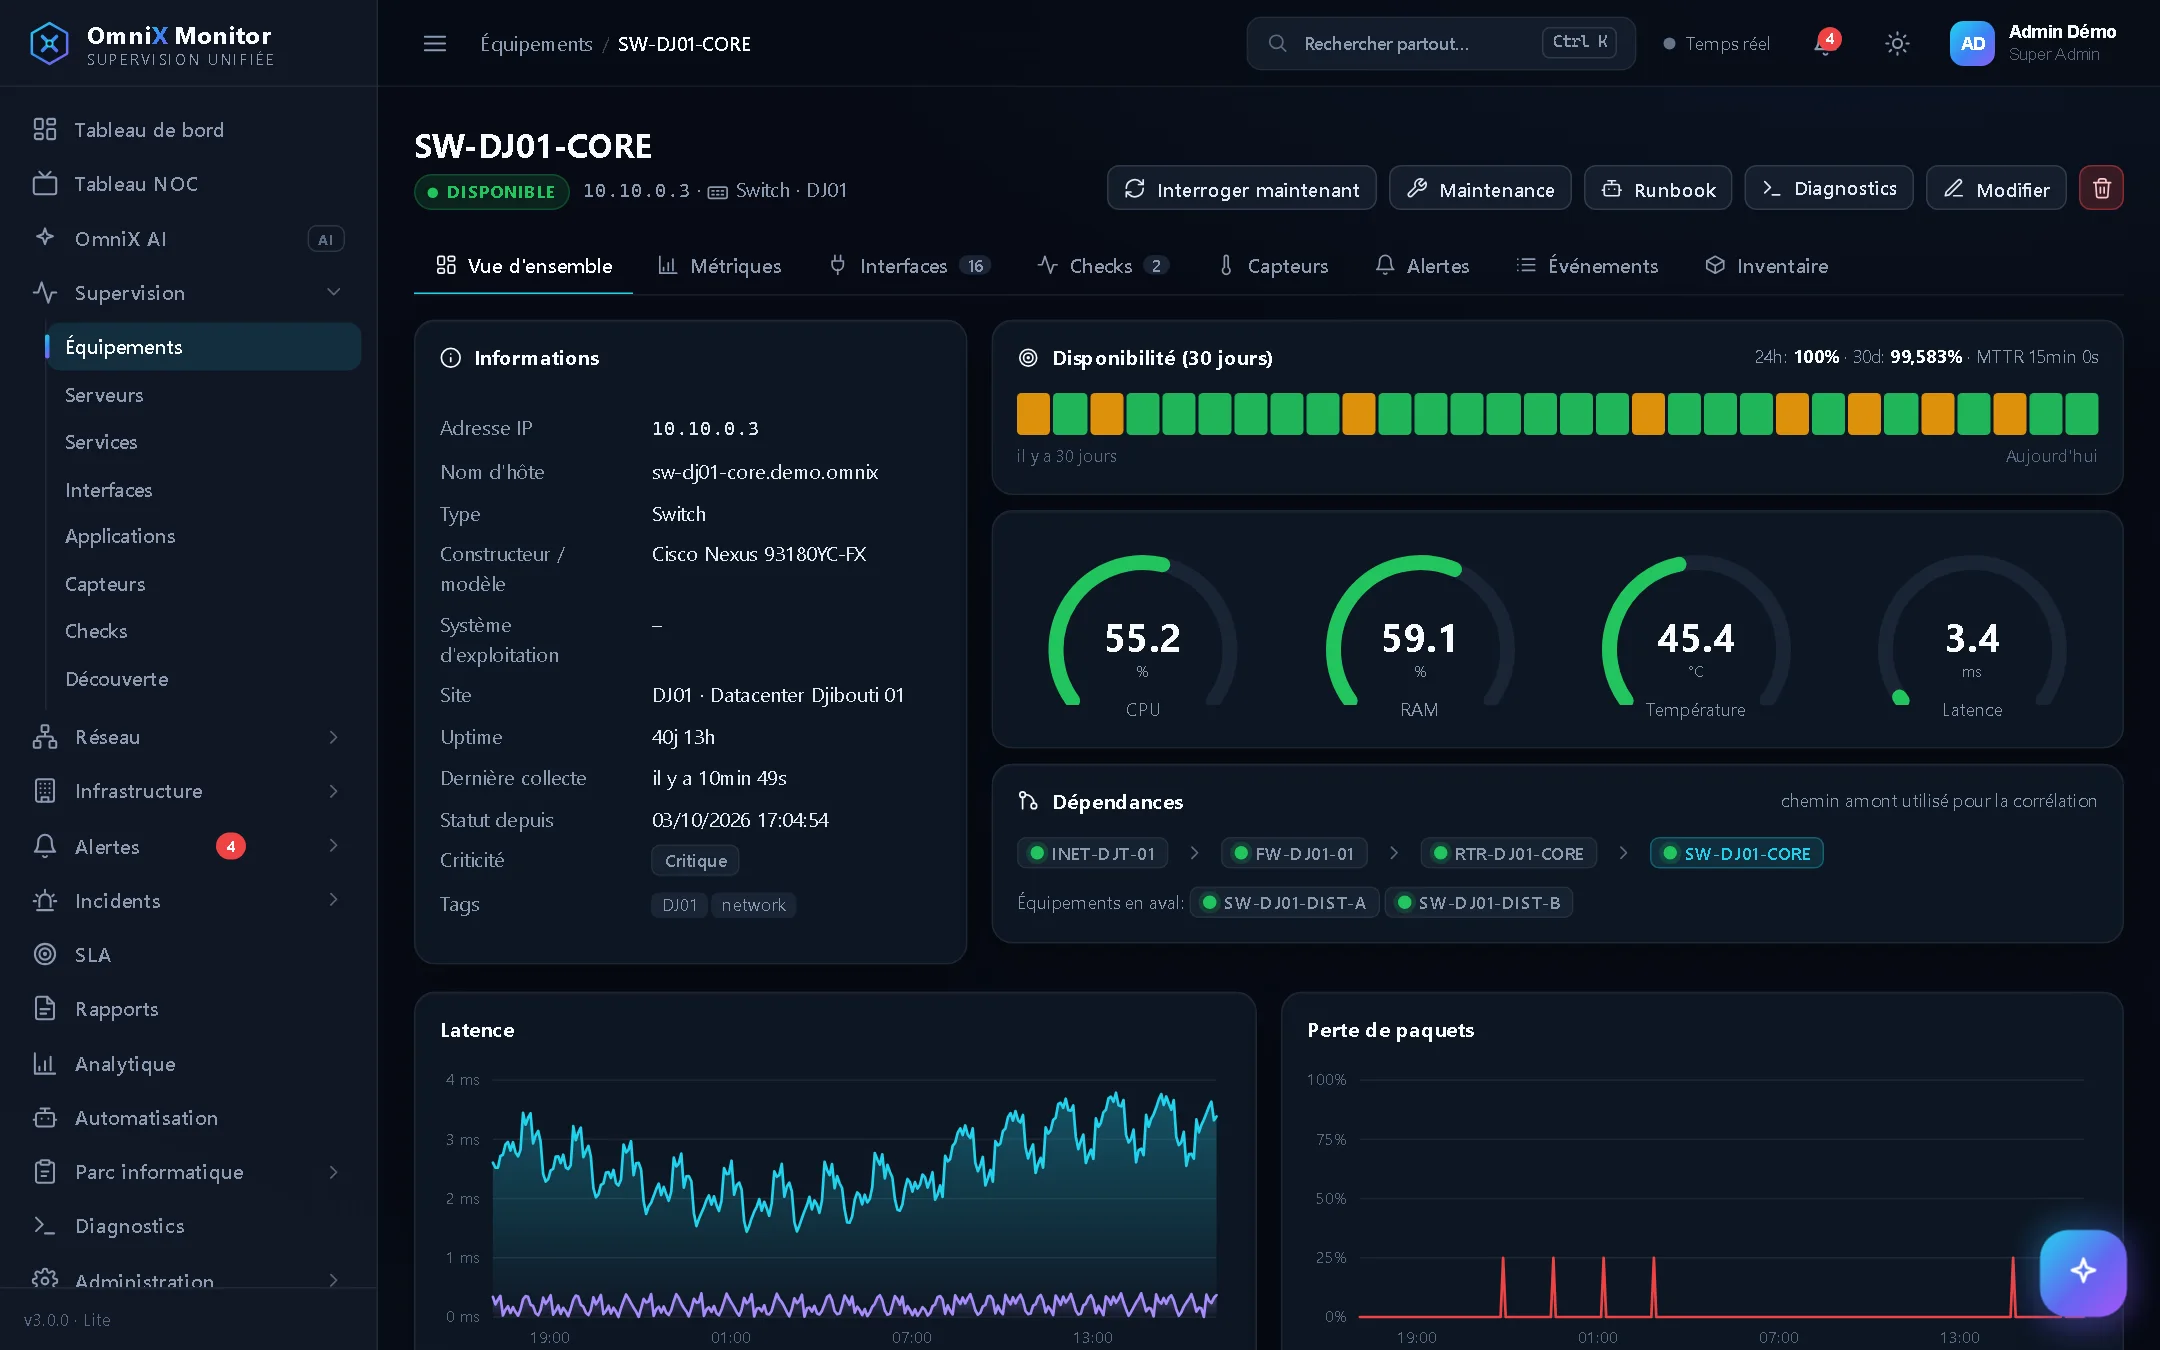Click the OmniX Monitor logo icon
This screenshot has width=2160, height=1350.
click(49, 44)
